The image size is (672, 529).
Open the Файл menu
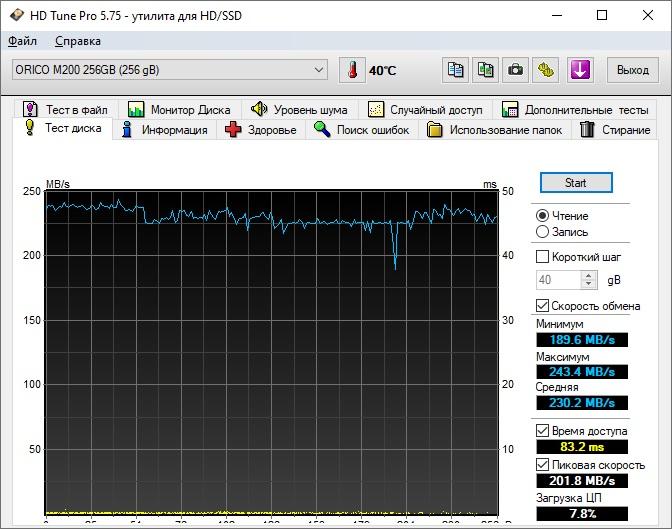pos(22,41)
